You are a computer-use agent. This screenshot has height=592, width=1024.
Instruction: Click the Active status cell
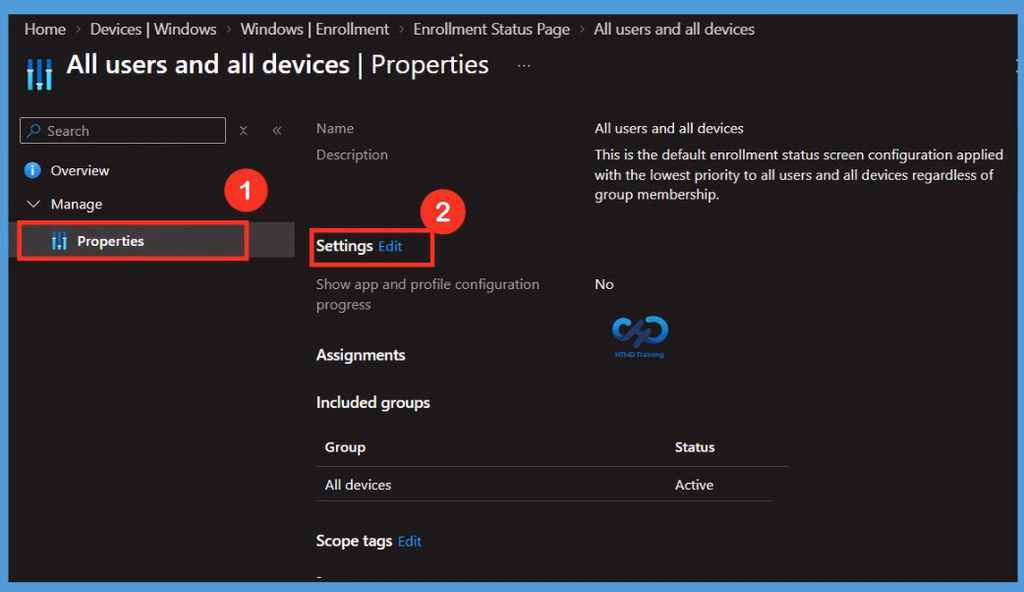(x=694, y=485)
